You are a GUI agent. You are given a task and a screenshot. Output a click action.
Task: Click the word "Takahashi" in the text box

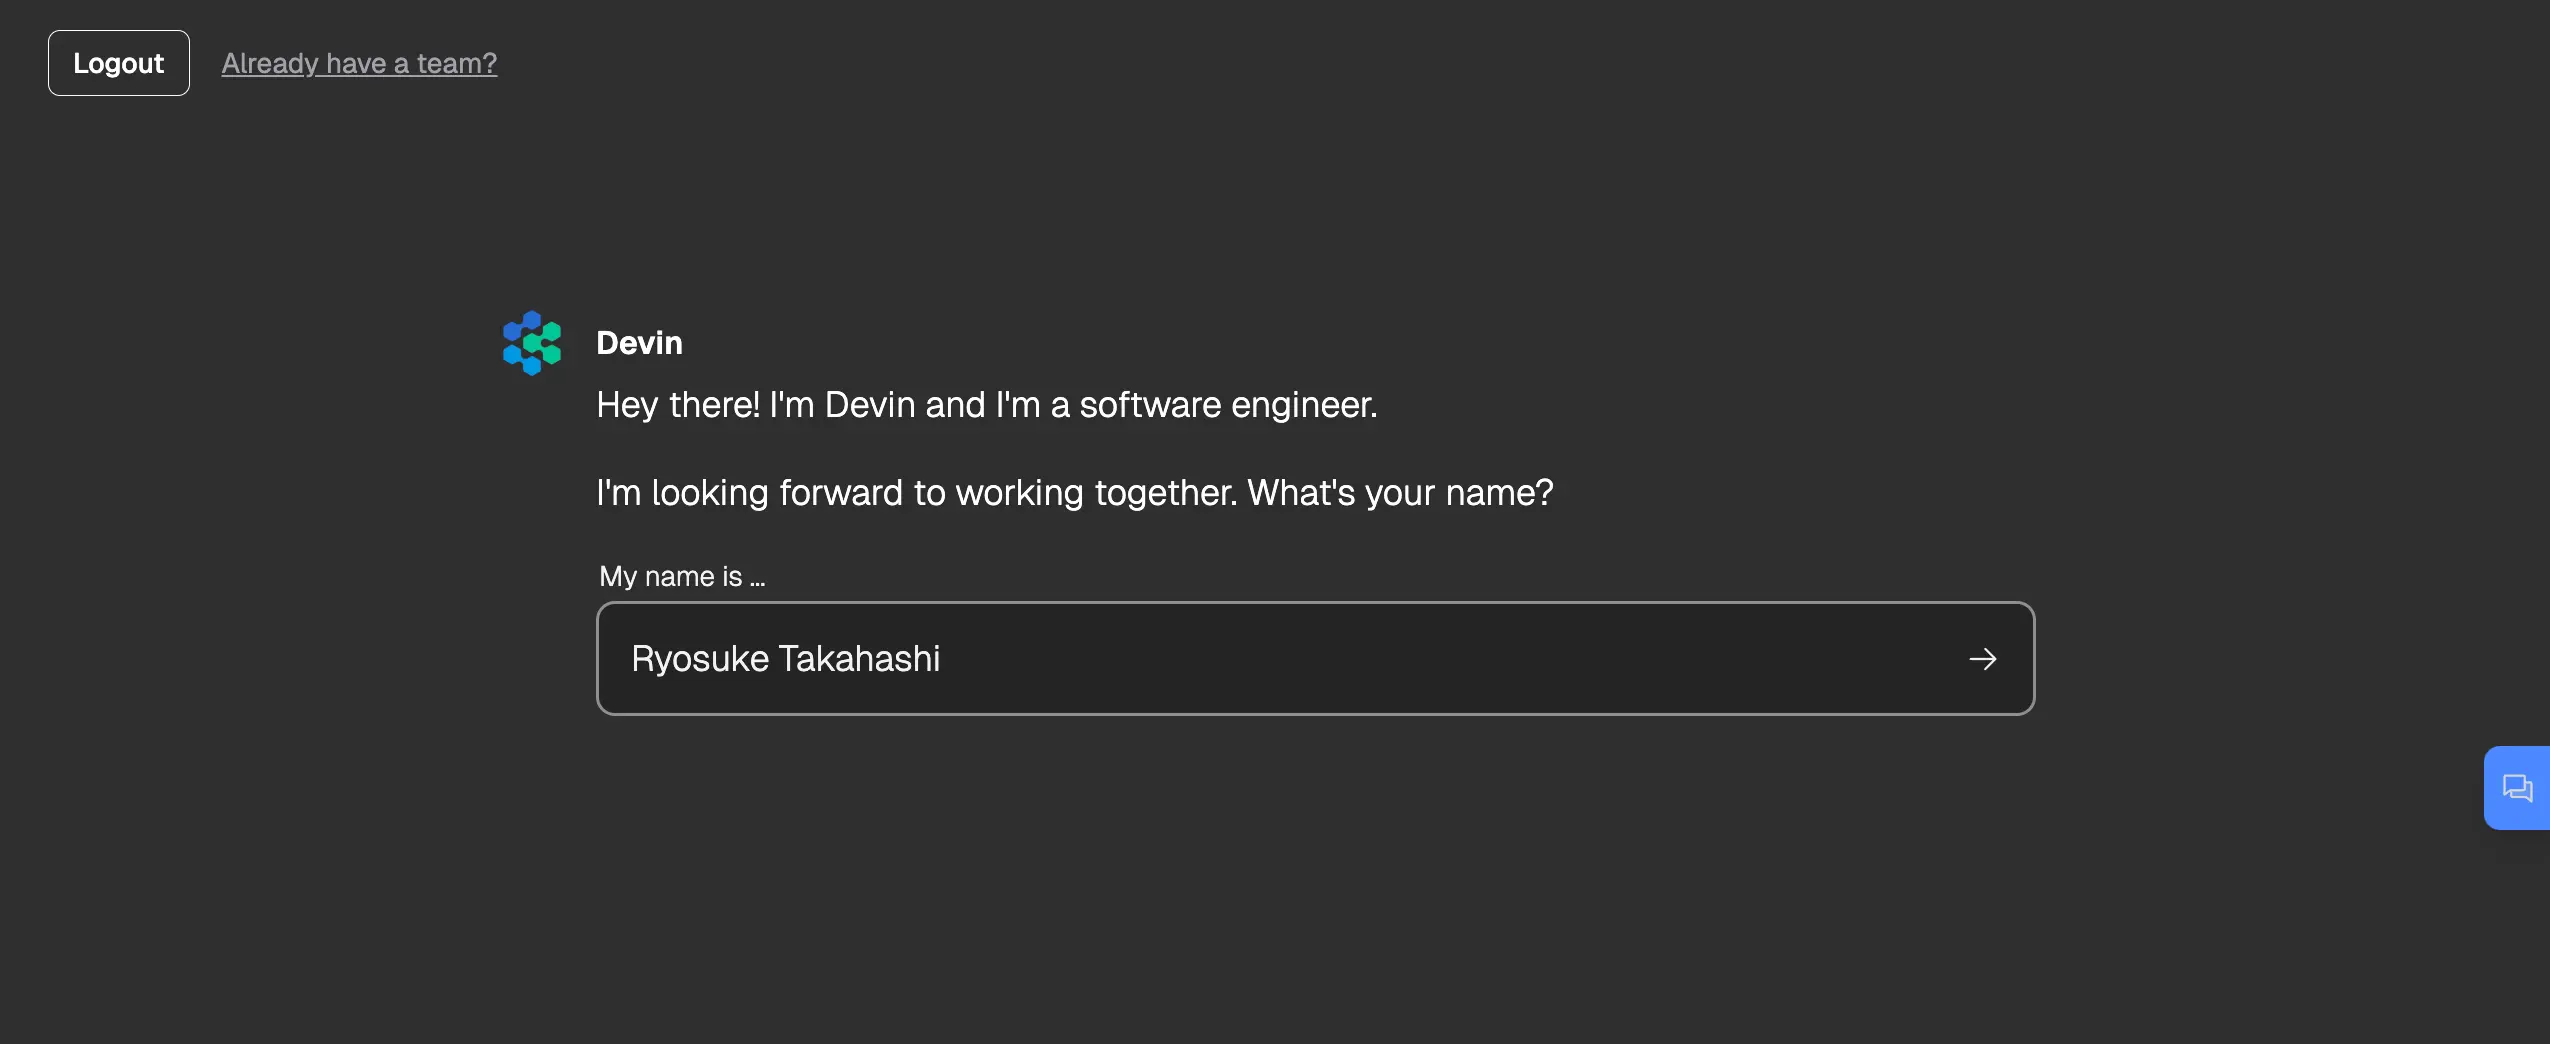[x=859, y=659]
